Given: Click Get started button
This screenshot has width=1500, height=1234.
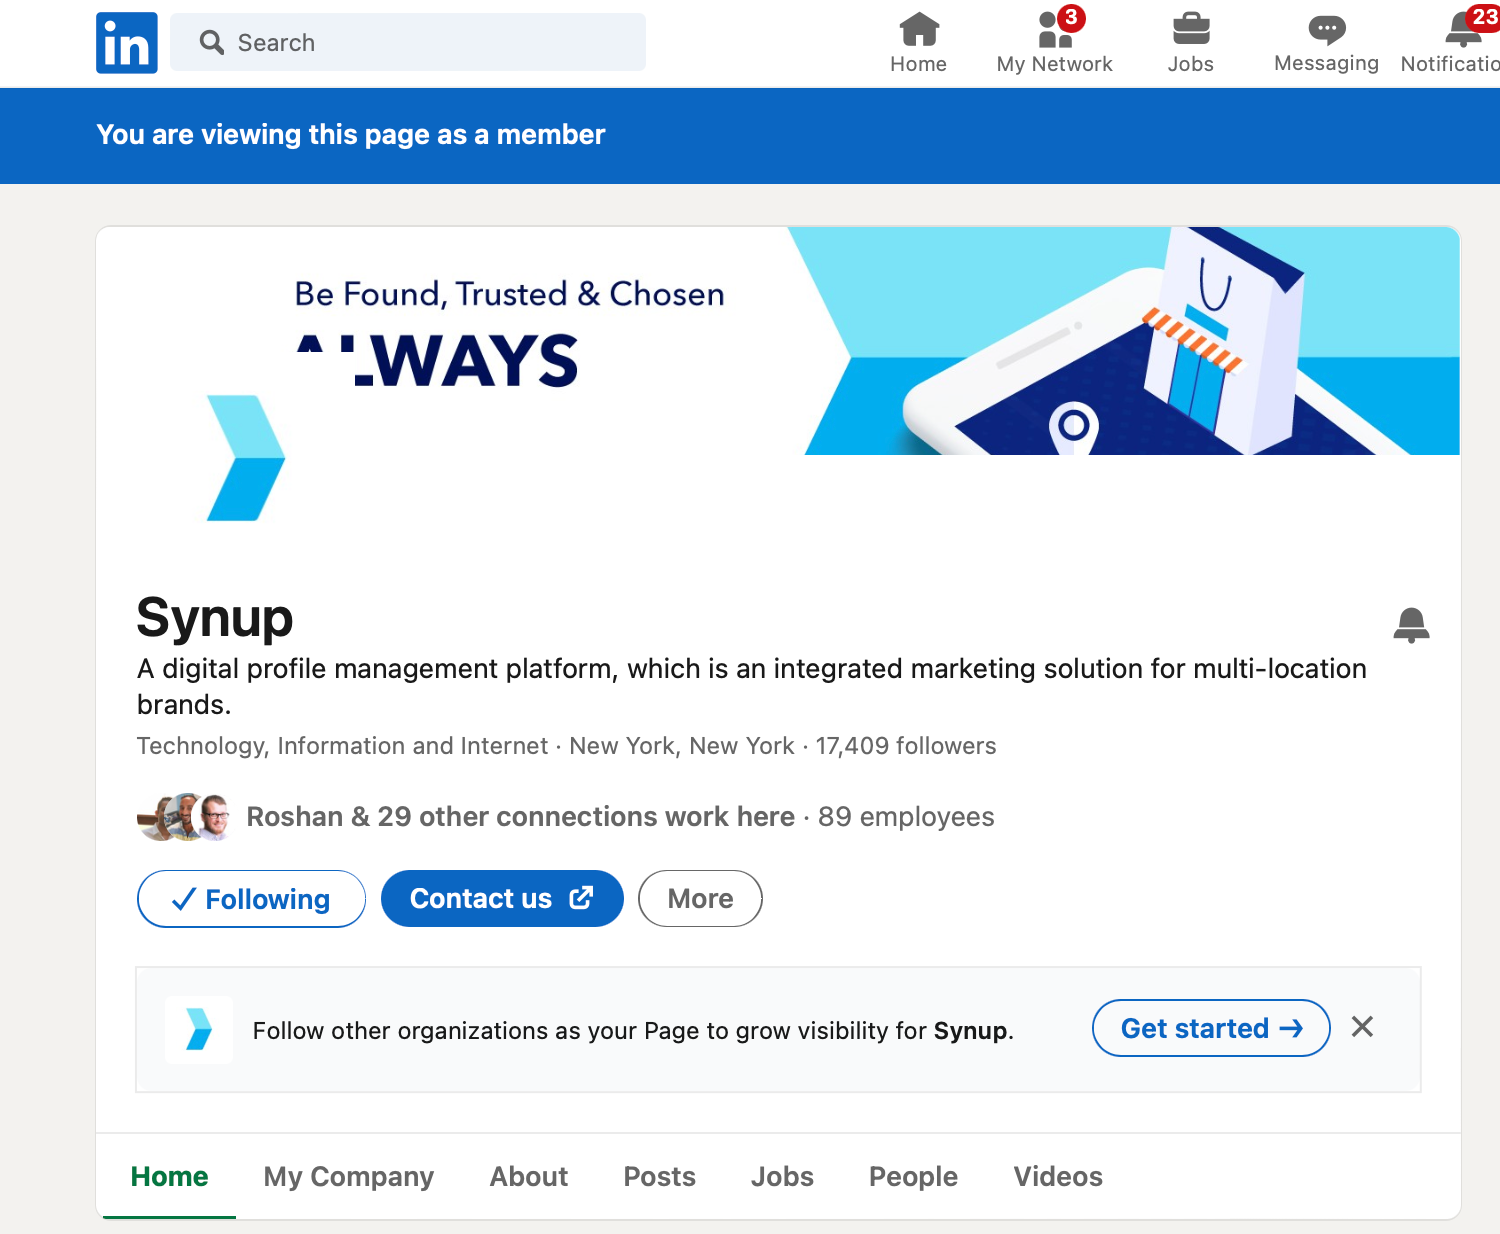Looking at the screenshot, I should (1211, 1028).
